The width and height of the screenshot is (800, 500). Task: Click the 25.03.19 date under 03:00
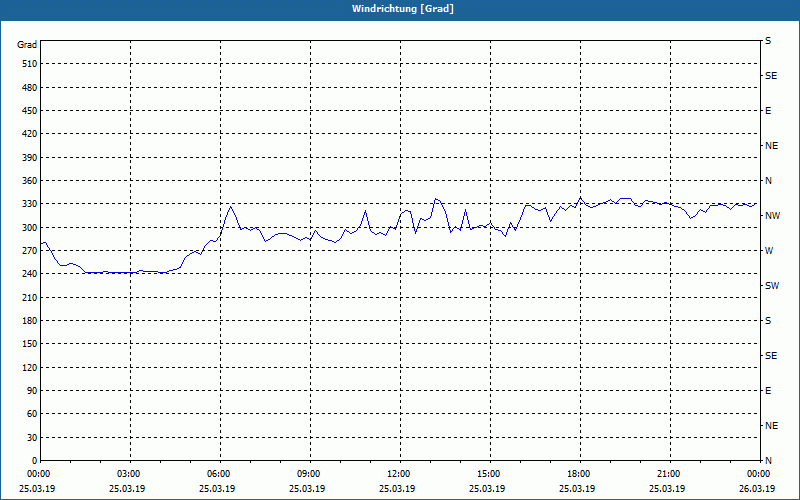(128, 489)
